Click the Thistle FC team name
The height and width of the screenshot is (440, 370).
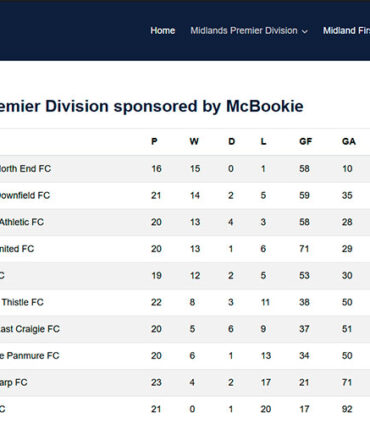coord(22,302)
